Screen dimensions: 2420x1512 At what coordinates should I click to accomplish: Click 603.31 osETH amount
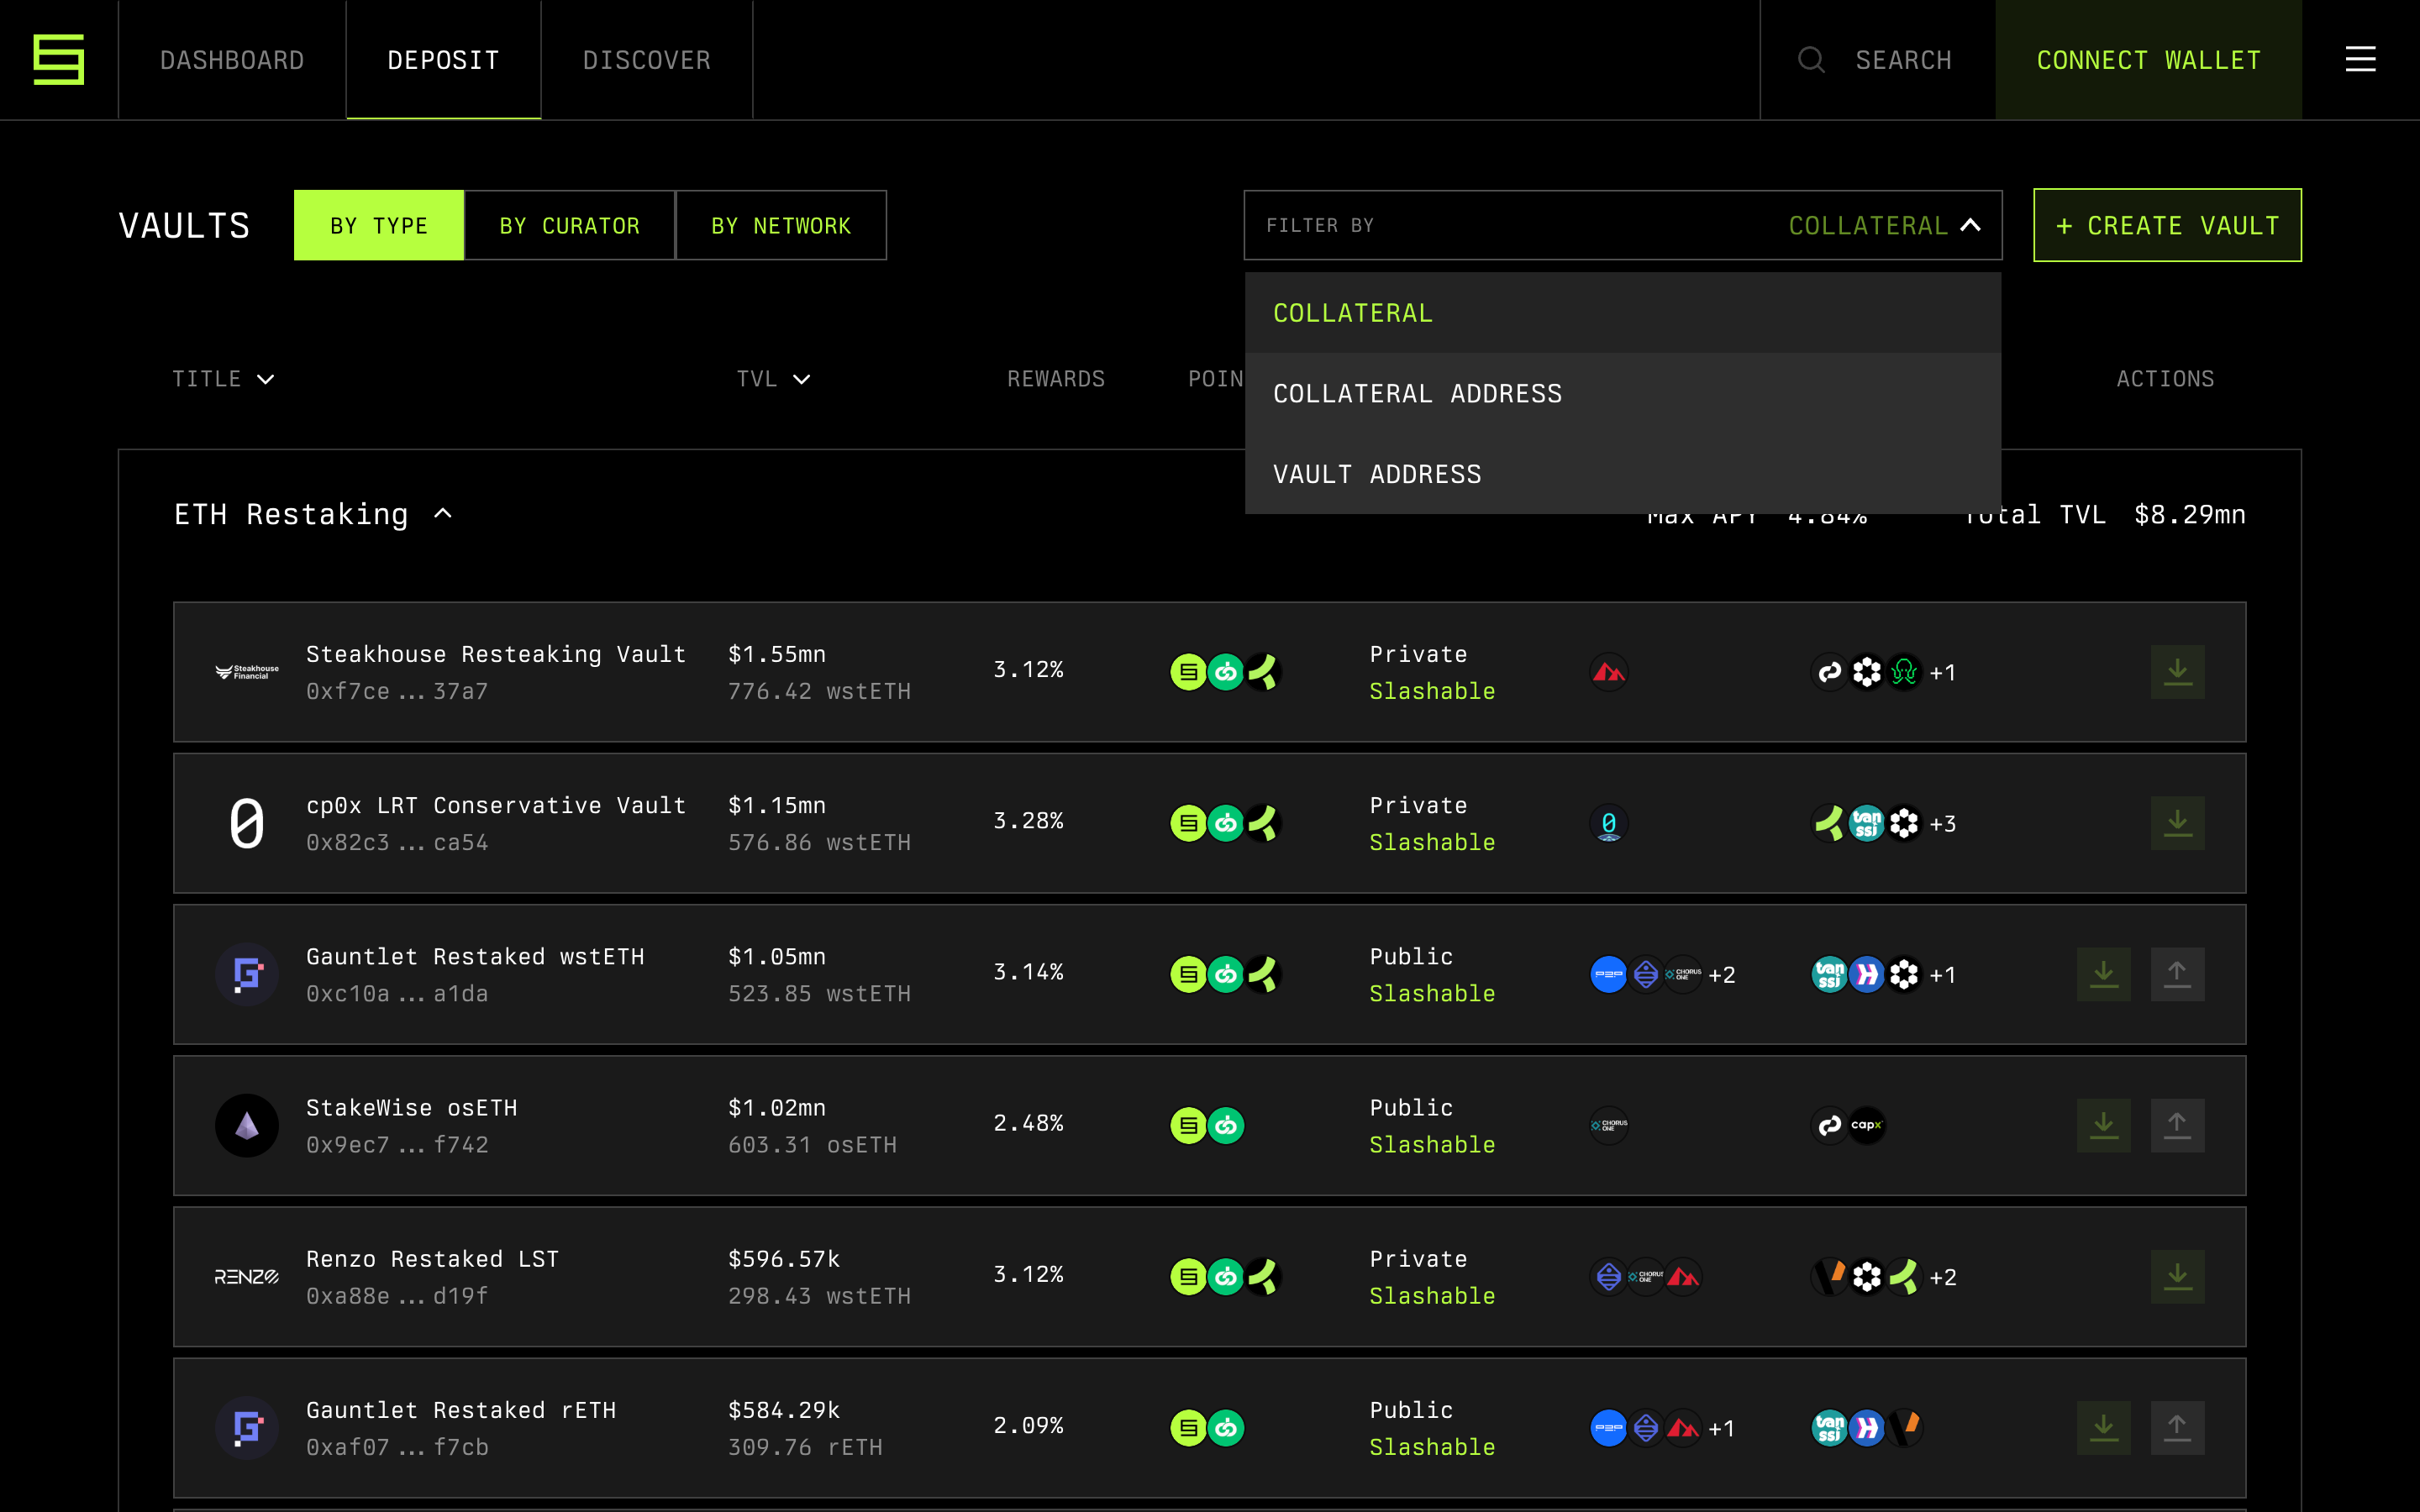point(812,1144)
